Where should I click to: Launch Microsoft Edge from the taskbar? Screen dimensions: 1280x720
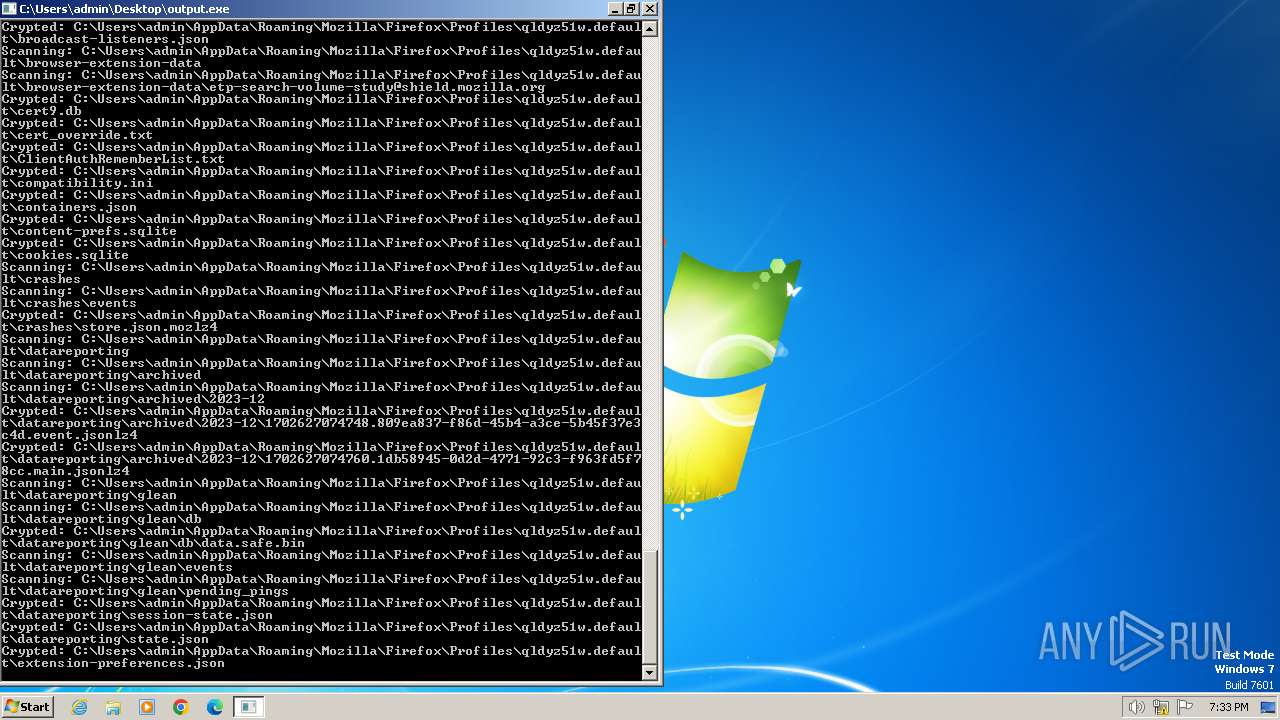point(215,707)
